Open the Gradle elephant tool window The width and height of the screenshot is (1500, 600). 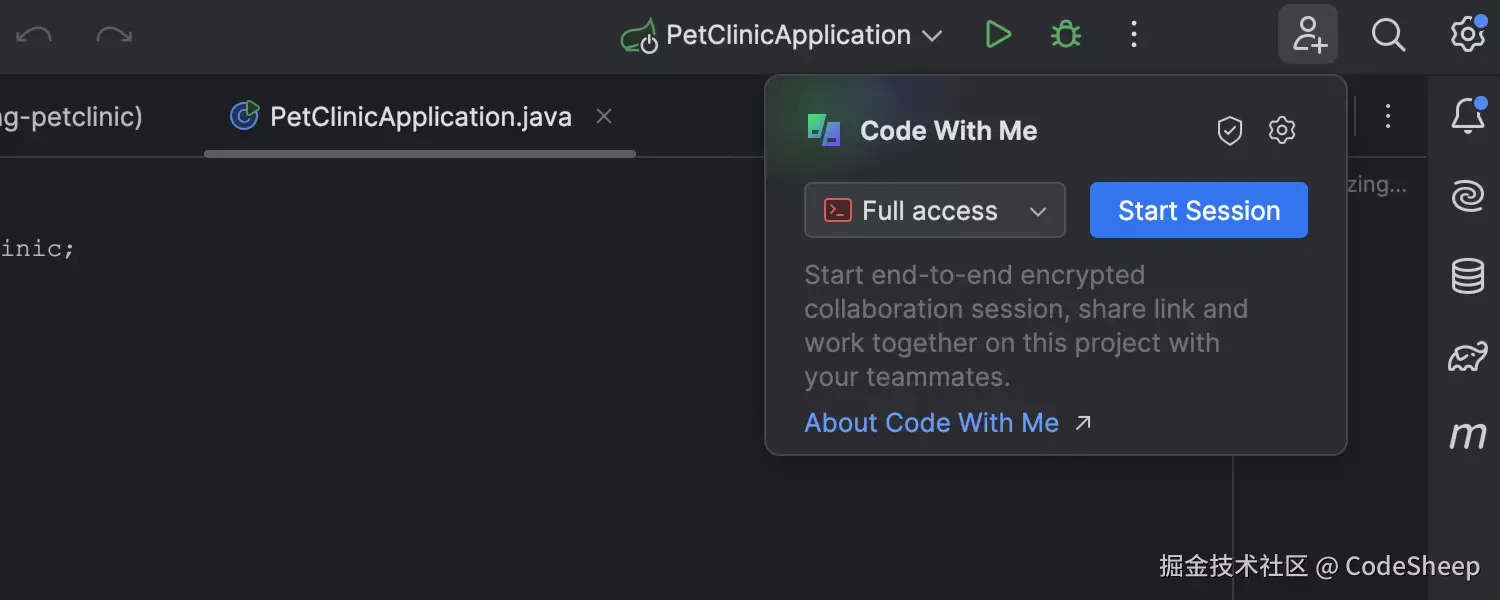1467,356
